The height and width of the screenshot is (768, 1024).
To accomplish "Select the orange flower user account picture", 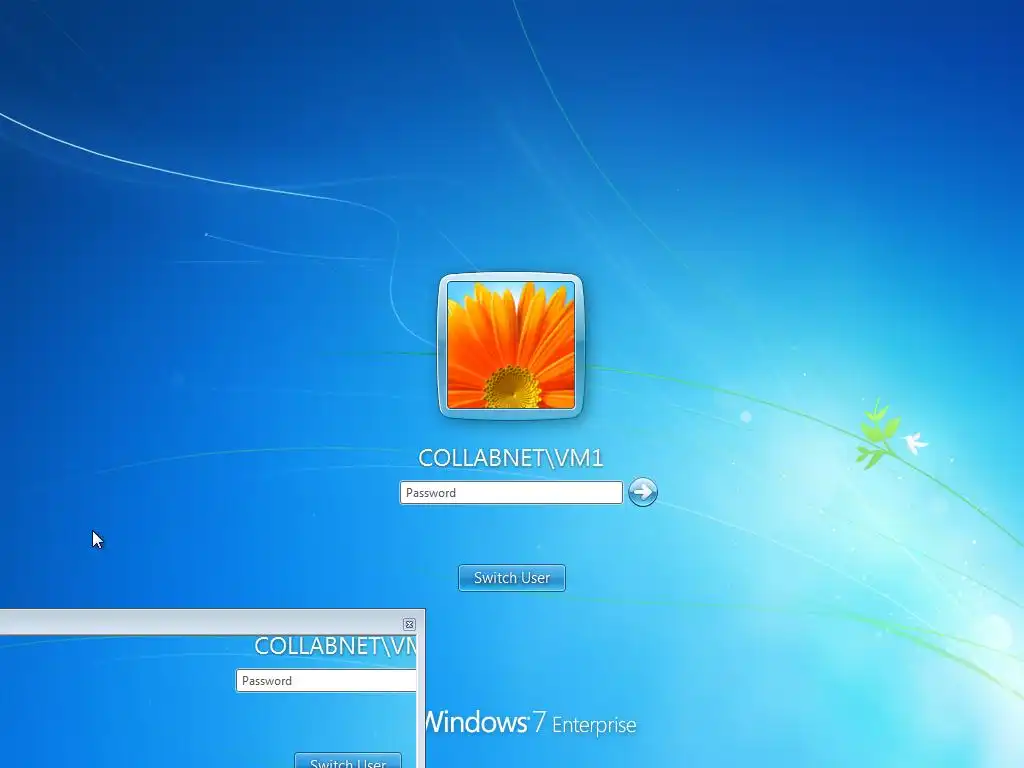I will tap(511, 345).
